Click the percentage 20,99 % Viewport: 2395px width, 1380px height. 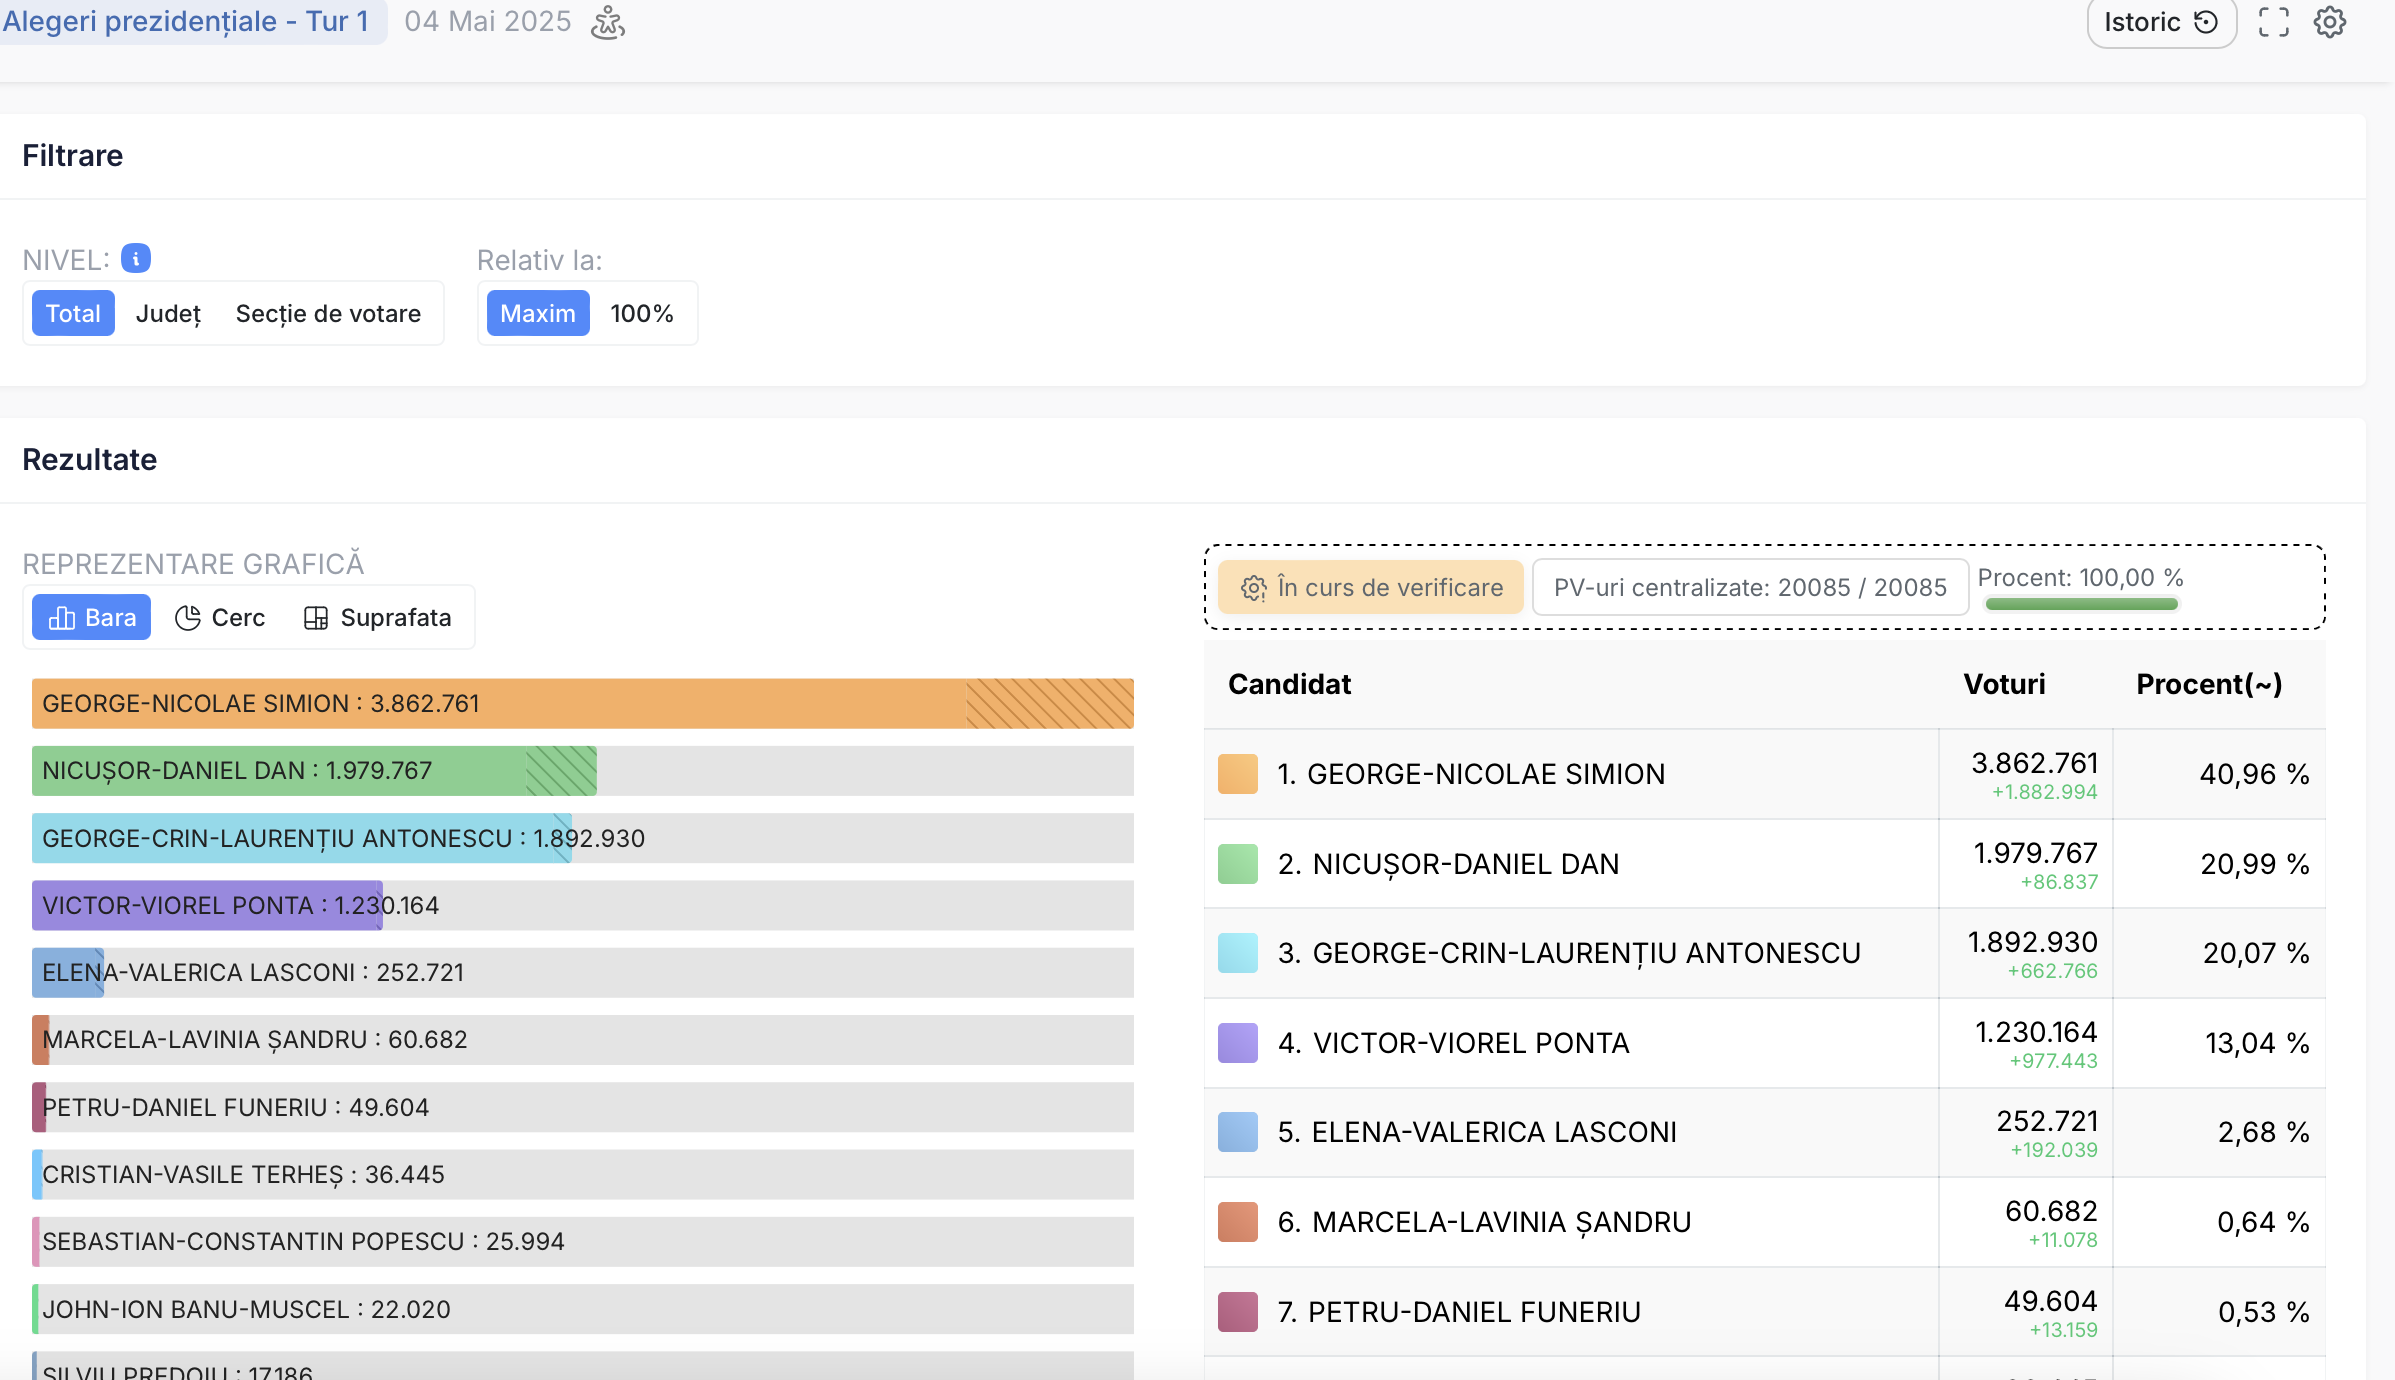[x=2254, y=864]
